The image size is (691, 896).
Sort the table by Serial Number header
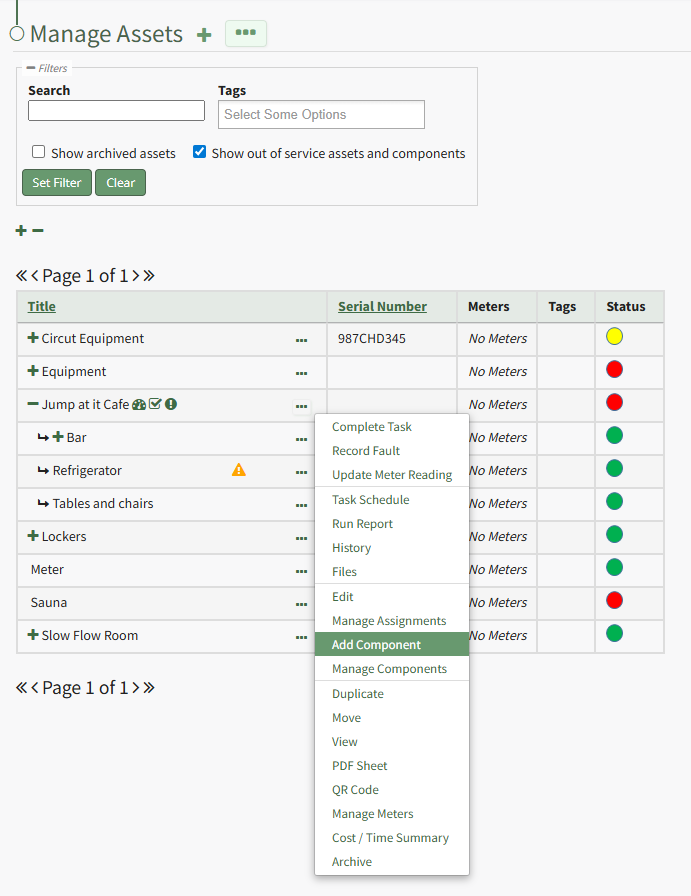382,307
